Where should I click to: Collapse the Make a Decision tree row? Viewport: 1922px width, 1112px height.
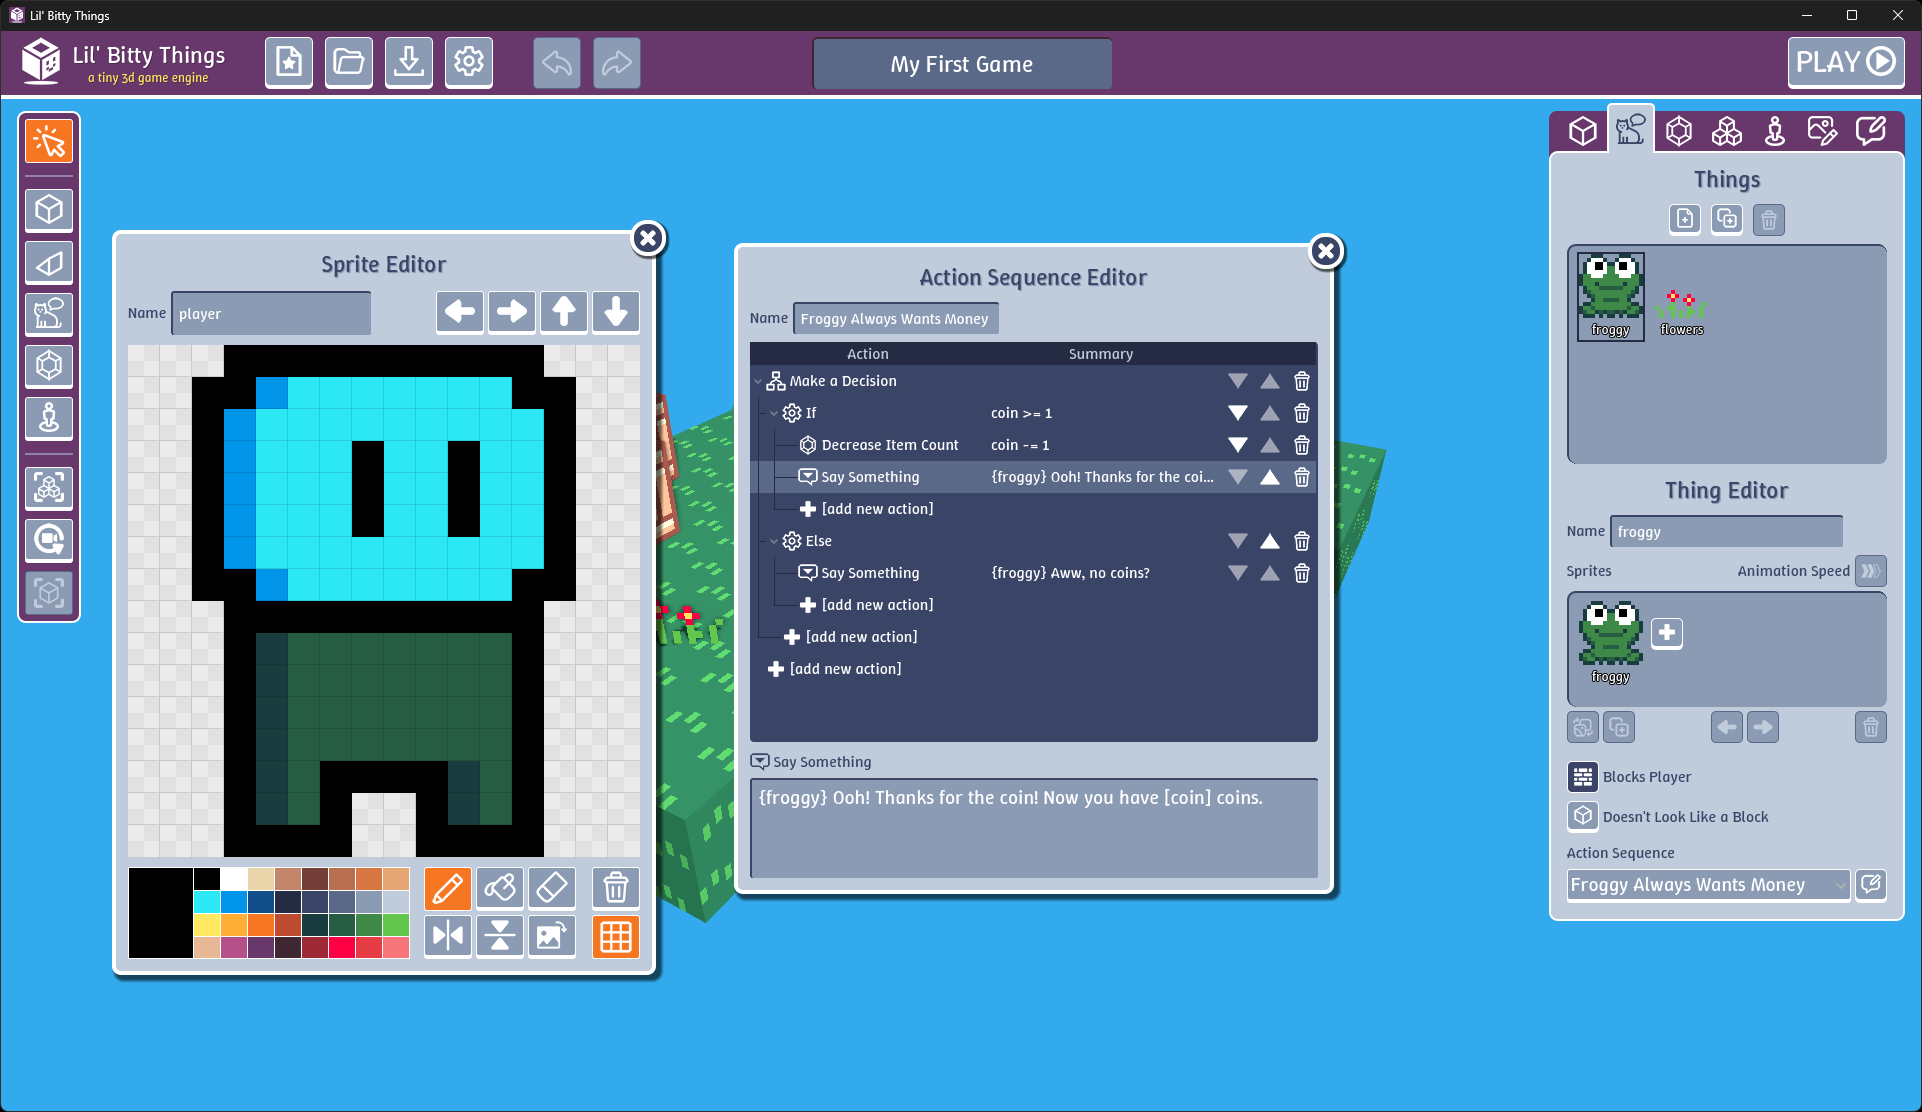pos(757,382)
